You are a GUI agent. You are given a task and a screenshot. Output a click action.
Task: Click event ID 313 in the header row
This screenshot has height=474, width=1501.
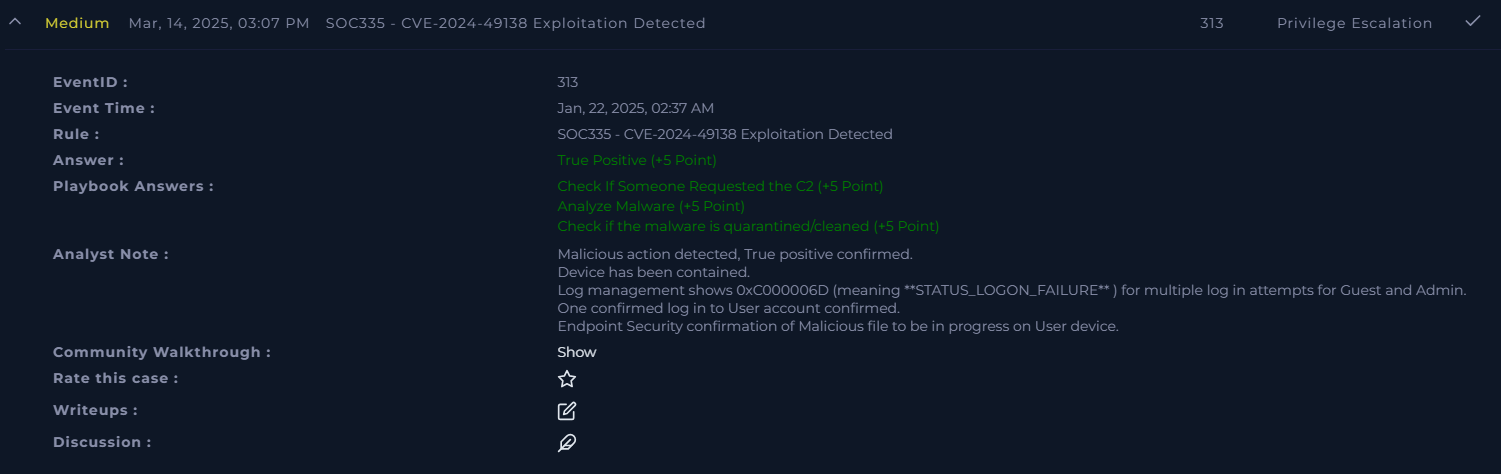pyautogui.click(x=1211, y=23)
